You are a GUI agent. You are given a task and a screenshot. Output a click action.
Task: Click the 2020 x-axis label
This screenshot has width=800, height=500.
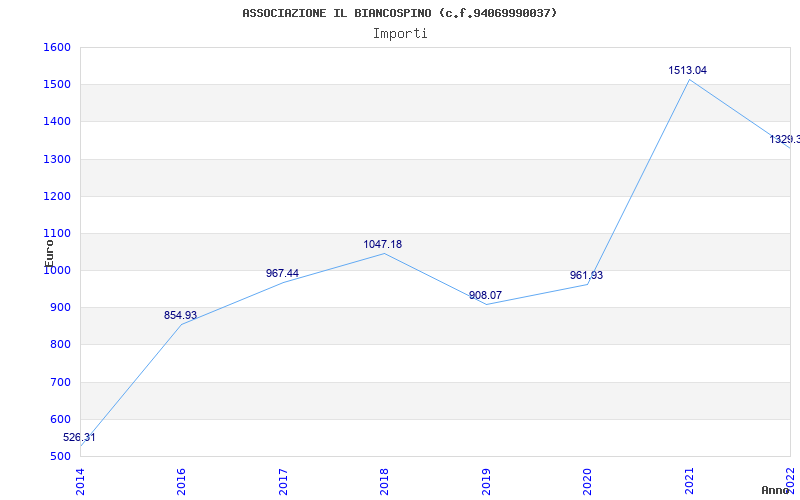[587, 482]
